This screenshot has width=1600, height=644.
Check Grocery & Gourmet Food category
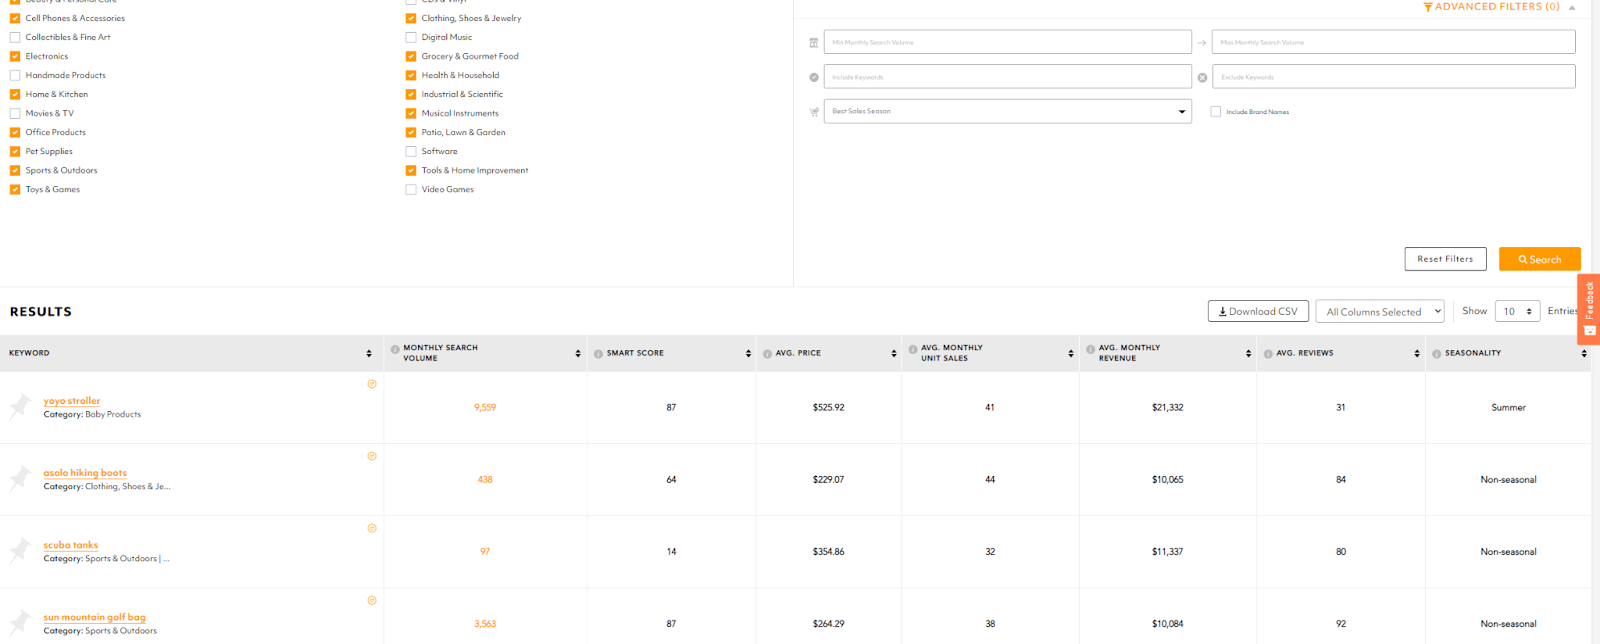(x=411, y=56)
